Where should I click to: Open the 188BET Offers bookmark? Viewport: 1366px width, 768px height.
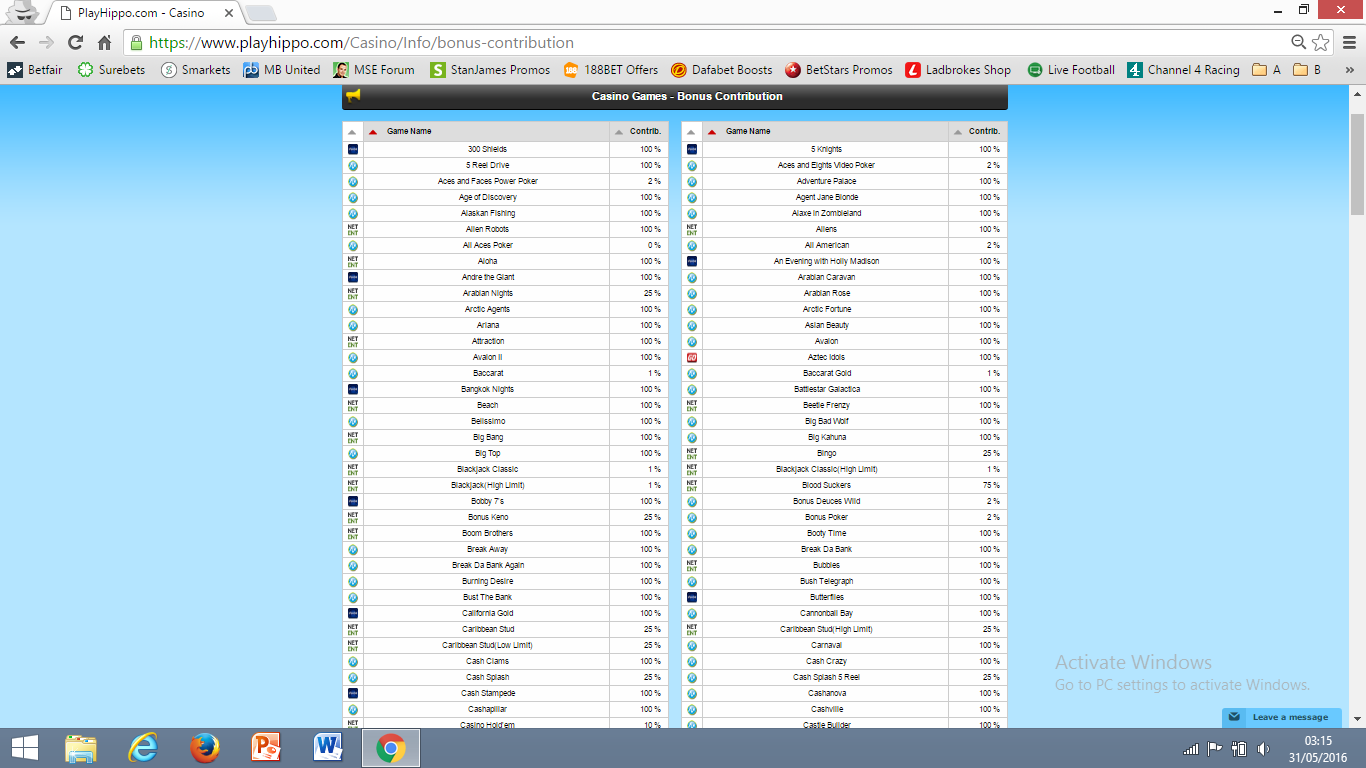click(x=611, y=70)
